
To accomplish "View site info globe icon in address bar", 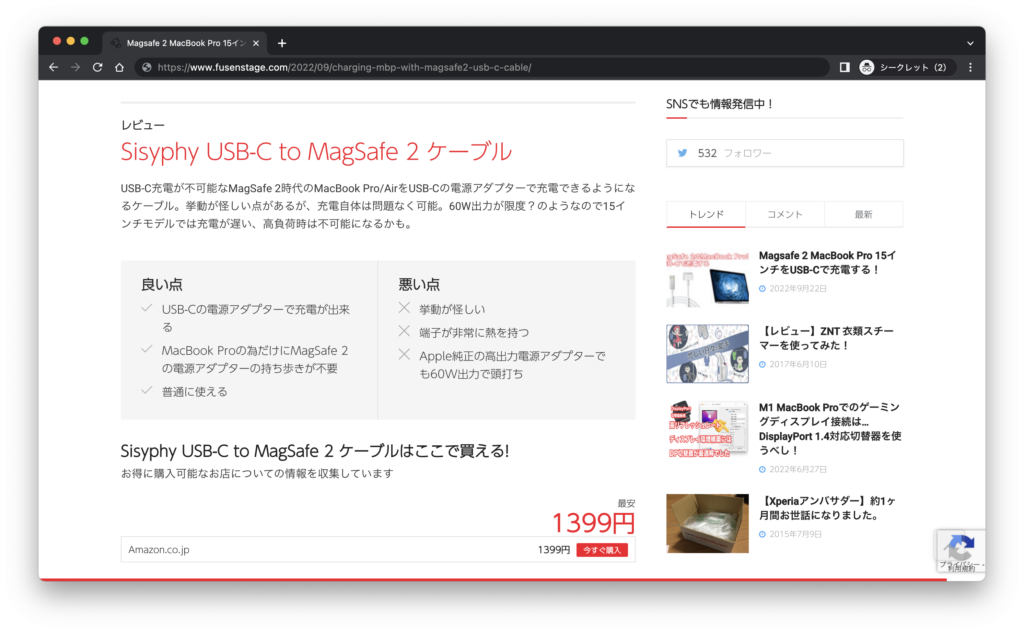I will tap(147, 67).
